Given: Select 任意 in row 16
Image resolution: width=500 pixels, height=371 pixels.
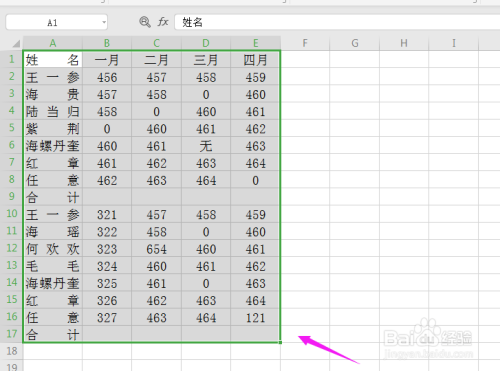Looking at the screenshot, I should (53, 317).
